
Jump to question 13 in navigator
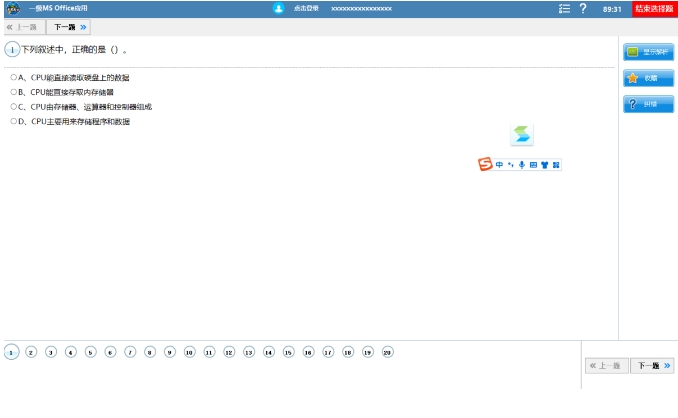tap(249, 352)
